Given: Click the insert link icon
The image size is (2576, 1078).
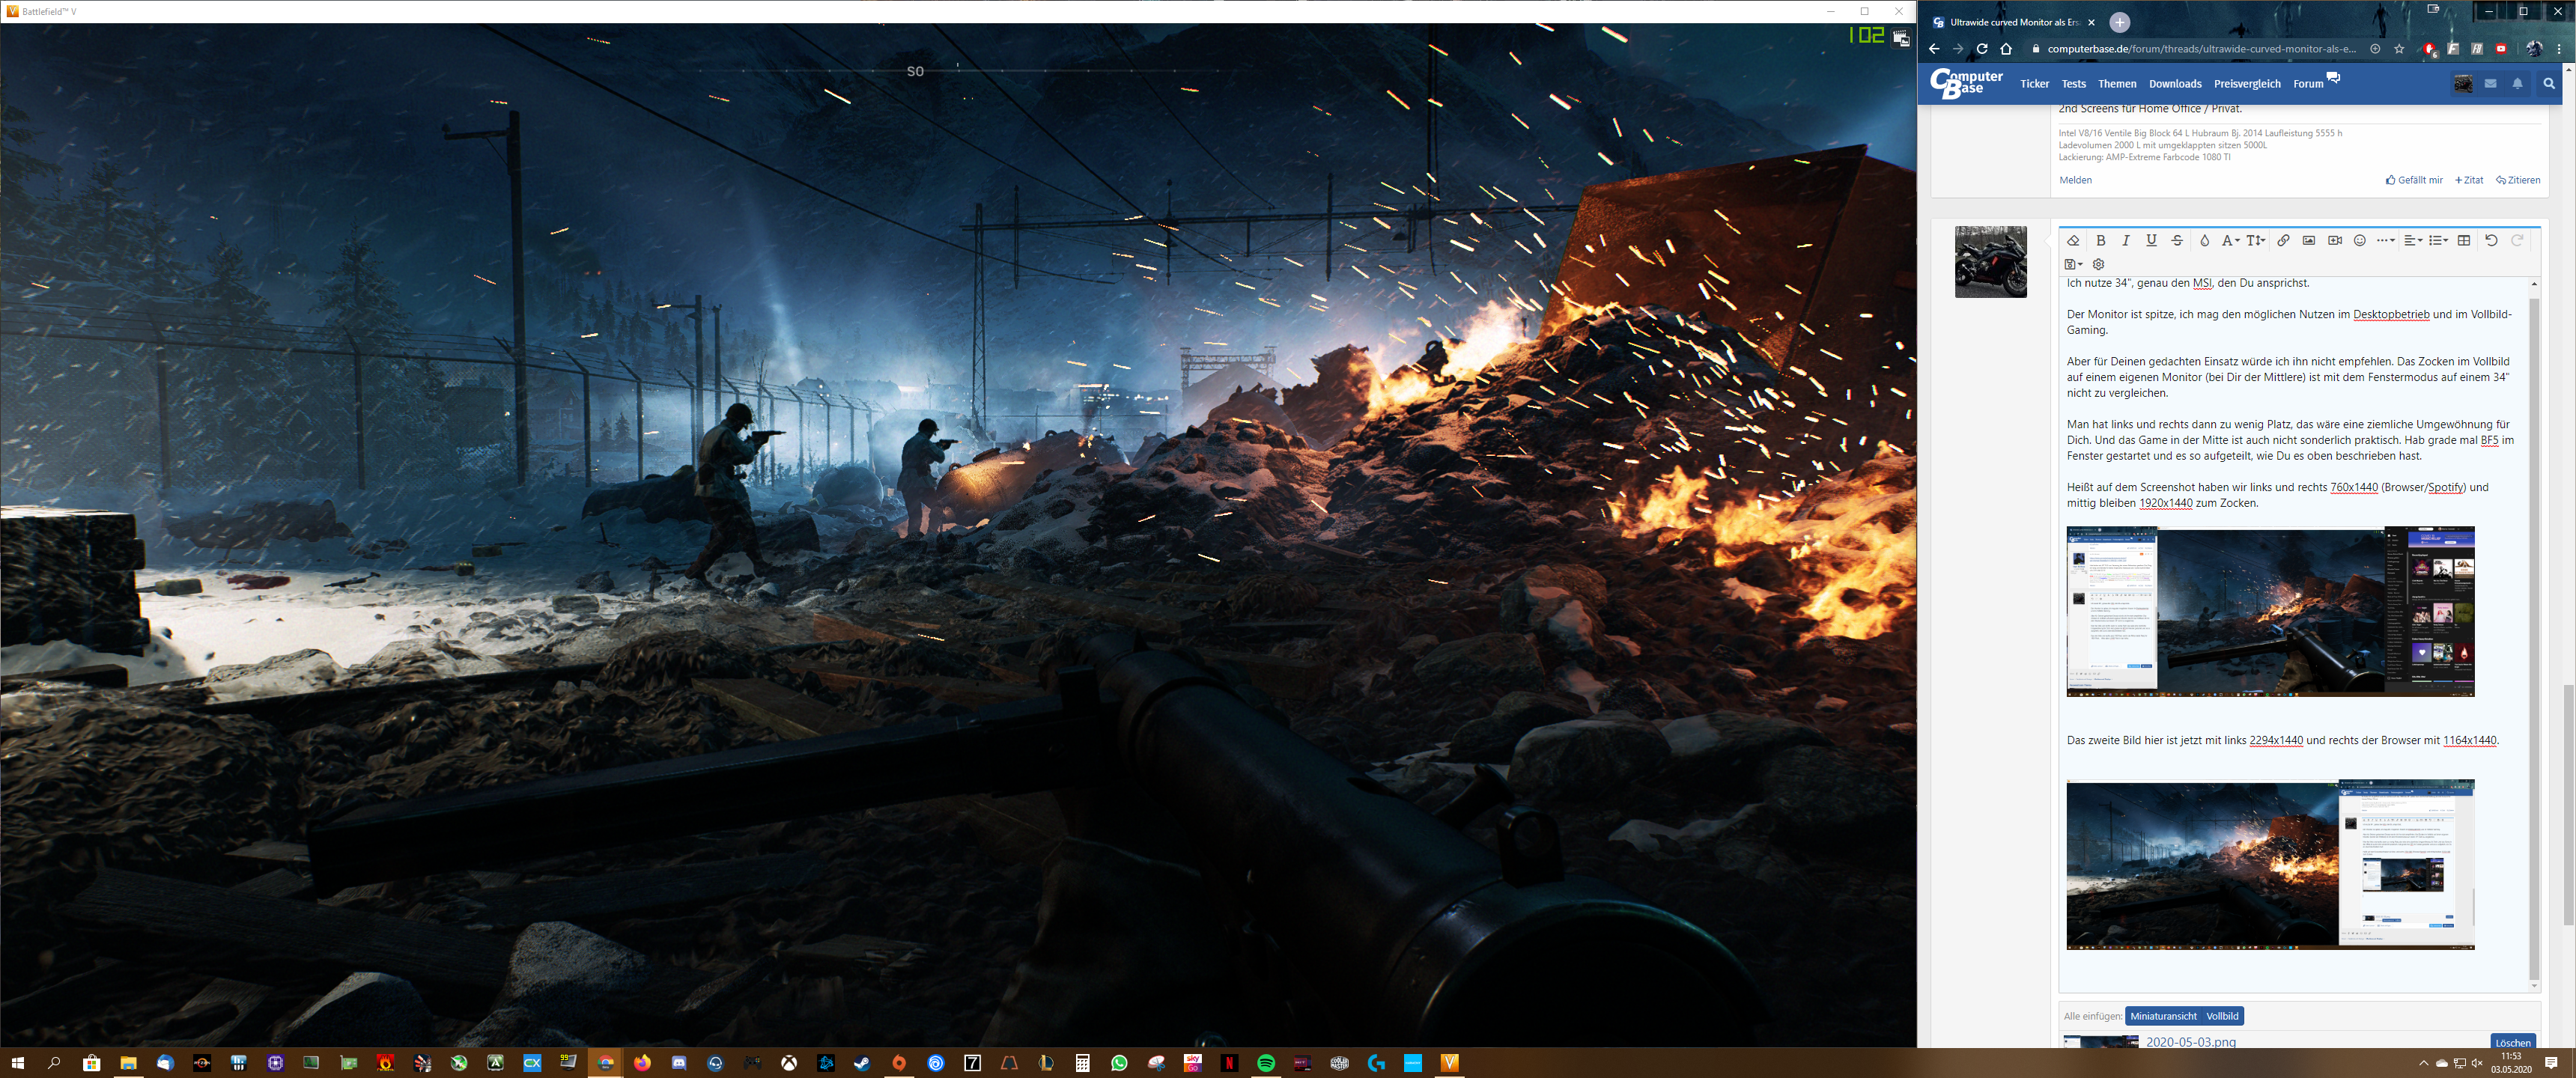Looking at the screenshot, I should tap(2283, 240).
